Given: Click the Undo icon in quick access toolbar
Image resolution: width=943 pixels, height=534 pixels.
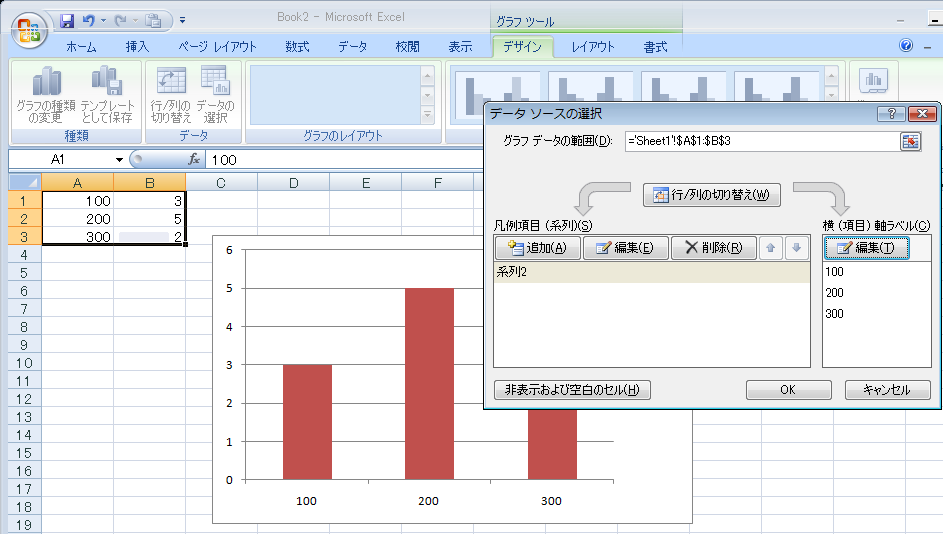Looking at the screenshot, I should click(89, 20).
